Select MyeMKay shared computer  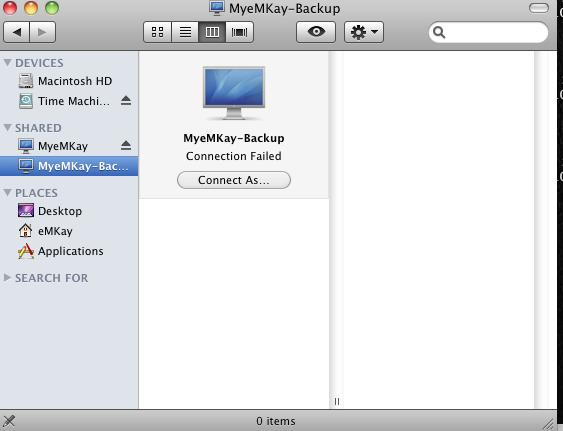click(x=69, y=146)
